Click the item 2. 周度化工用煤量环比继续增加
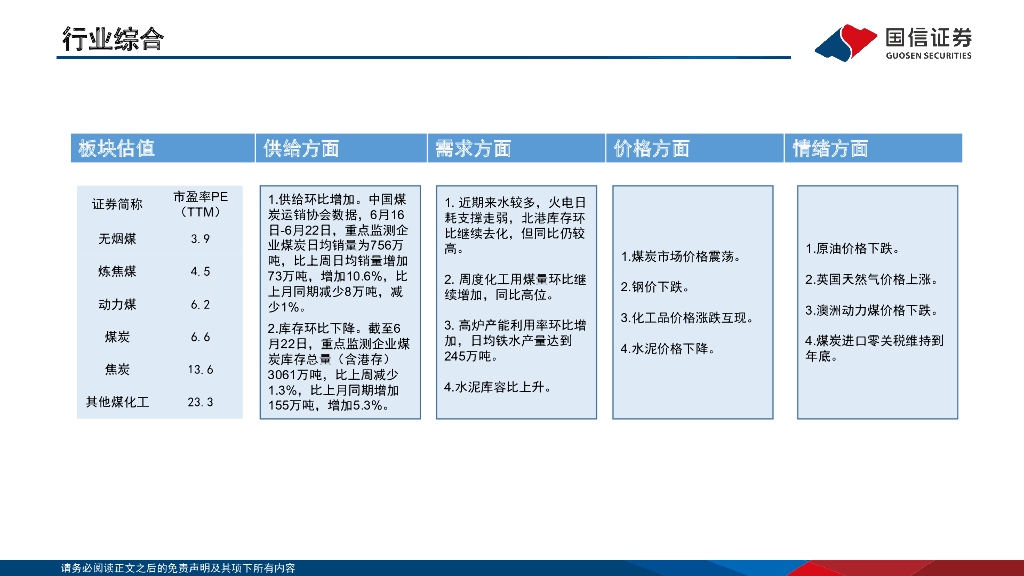This screenshot has height=576, width=1024. [x=515, y=287]
